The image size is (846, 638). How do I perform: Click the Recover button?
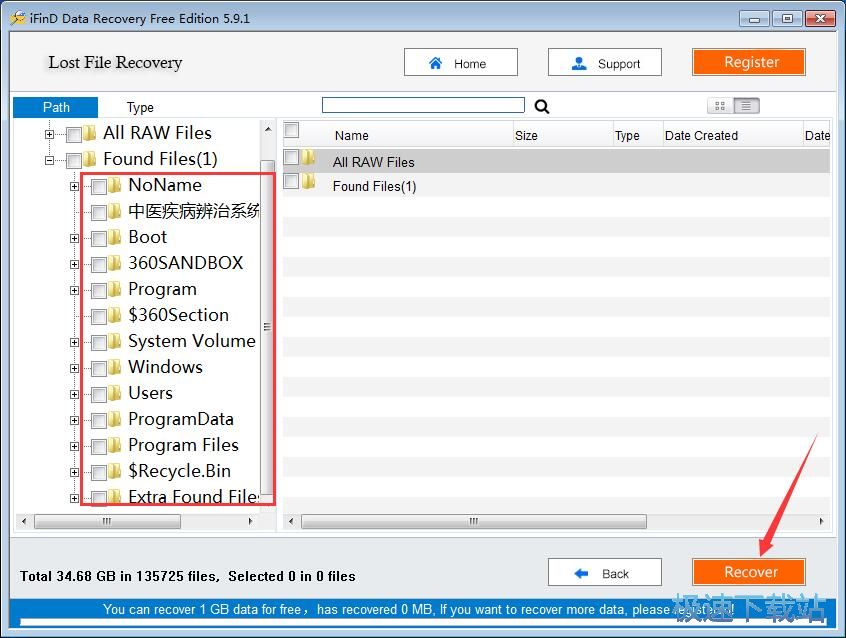tap(749, 571)
